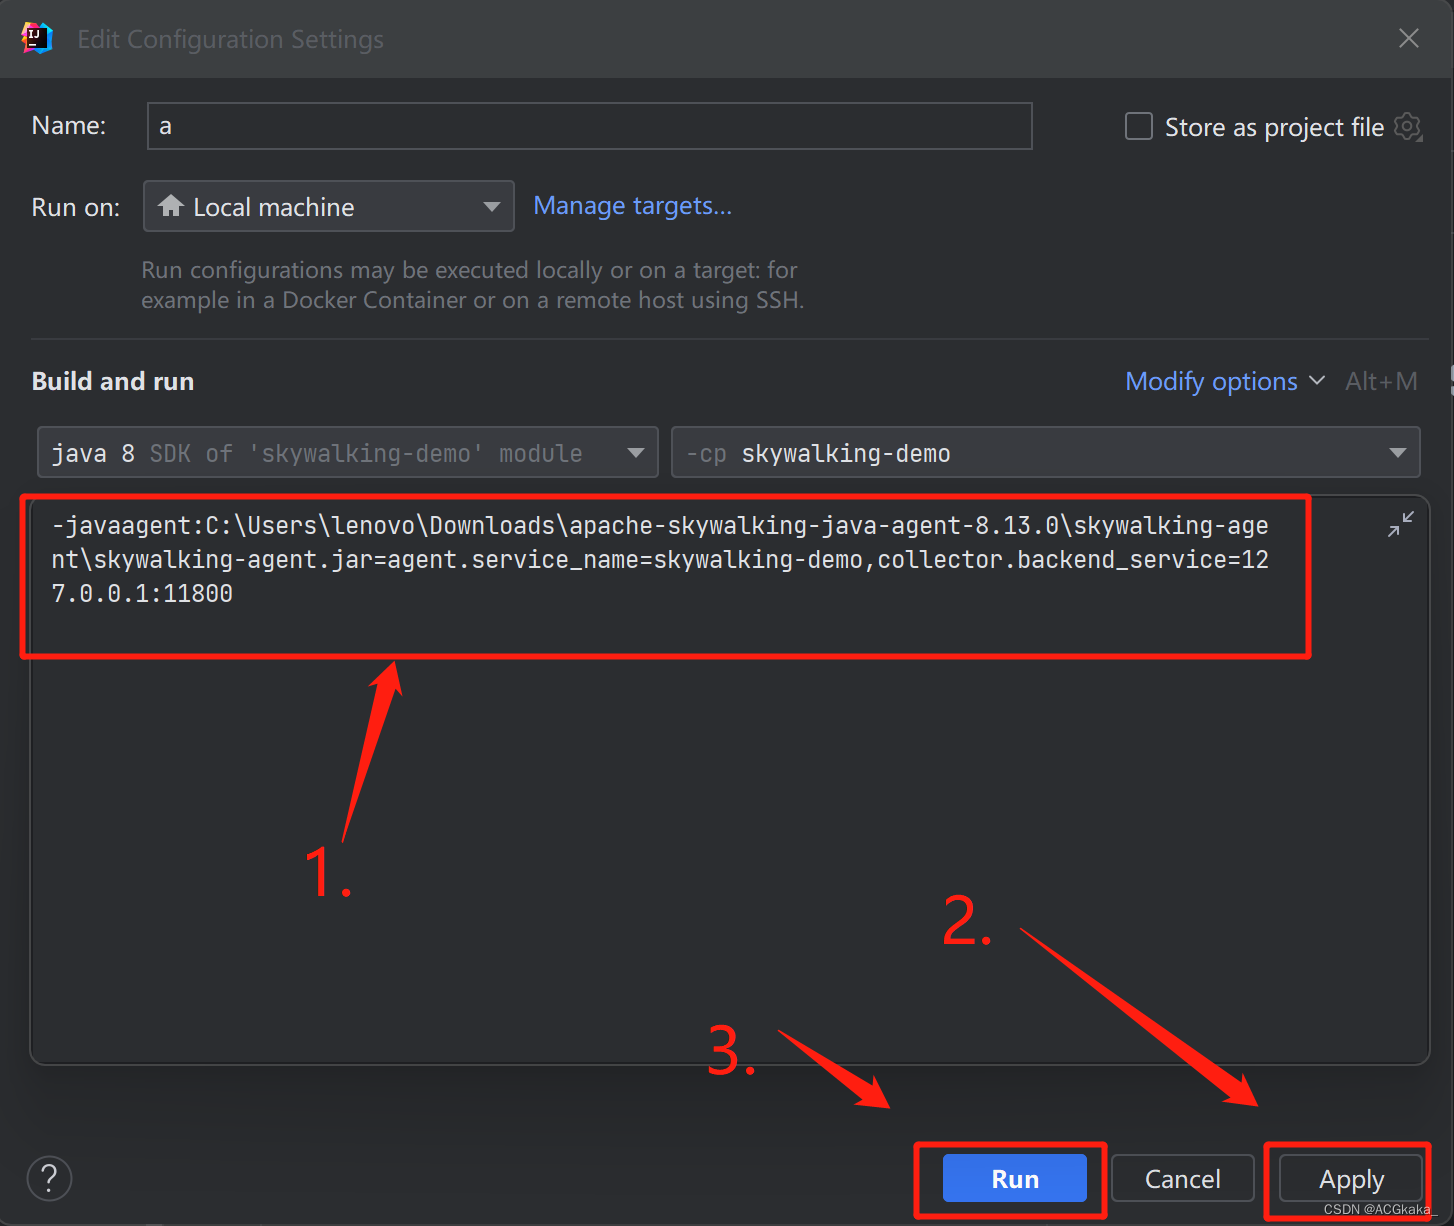The image size is (1454, 1226).
Task: Open the java 8 SDK dropdown
Action: [348, 453]
